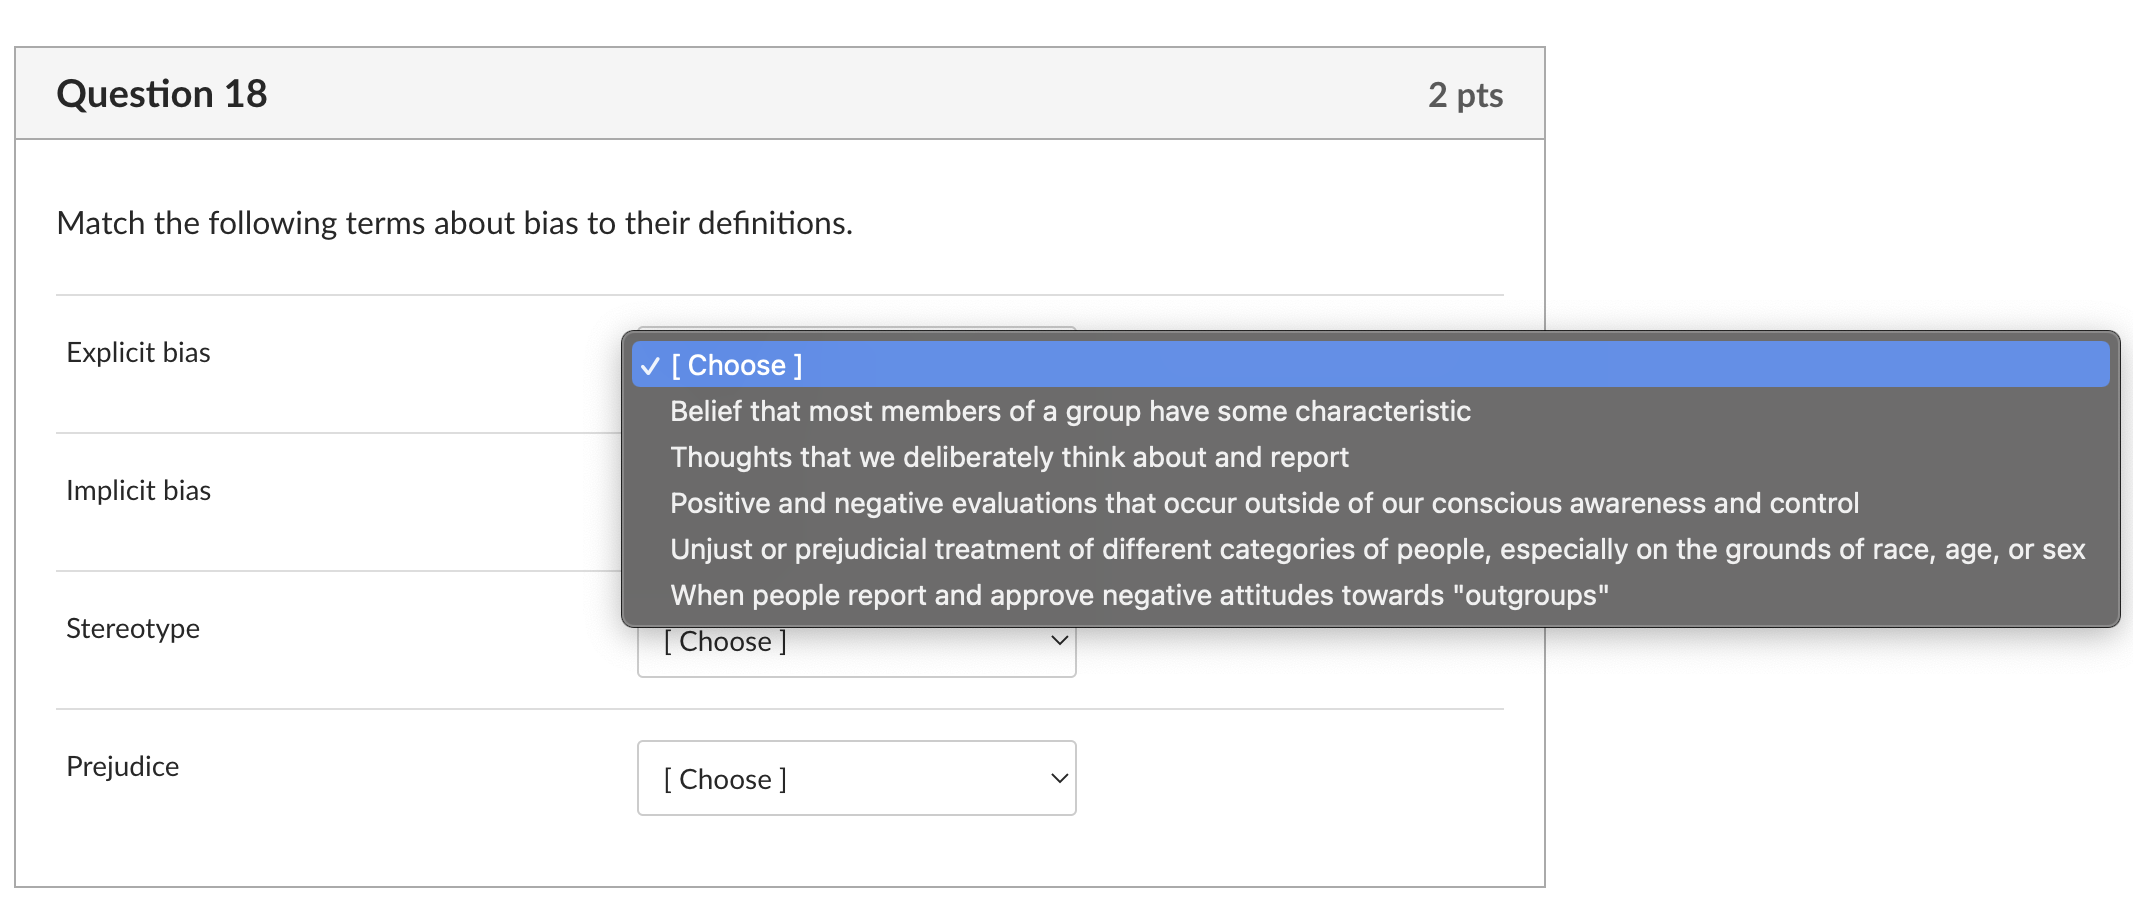Select "Thoughts that we deliberately think about and report"
2133x903 pixels.
(x=1009, y=457)
